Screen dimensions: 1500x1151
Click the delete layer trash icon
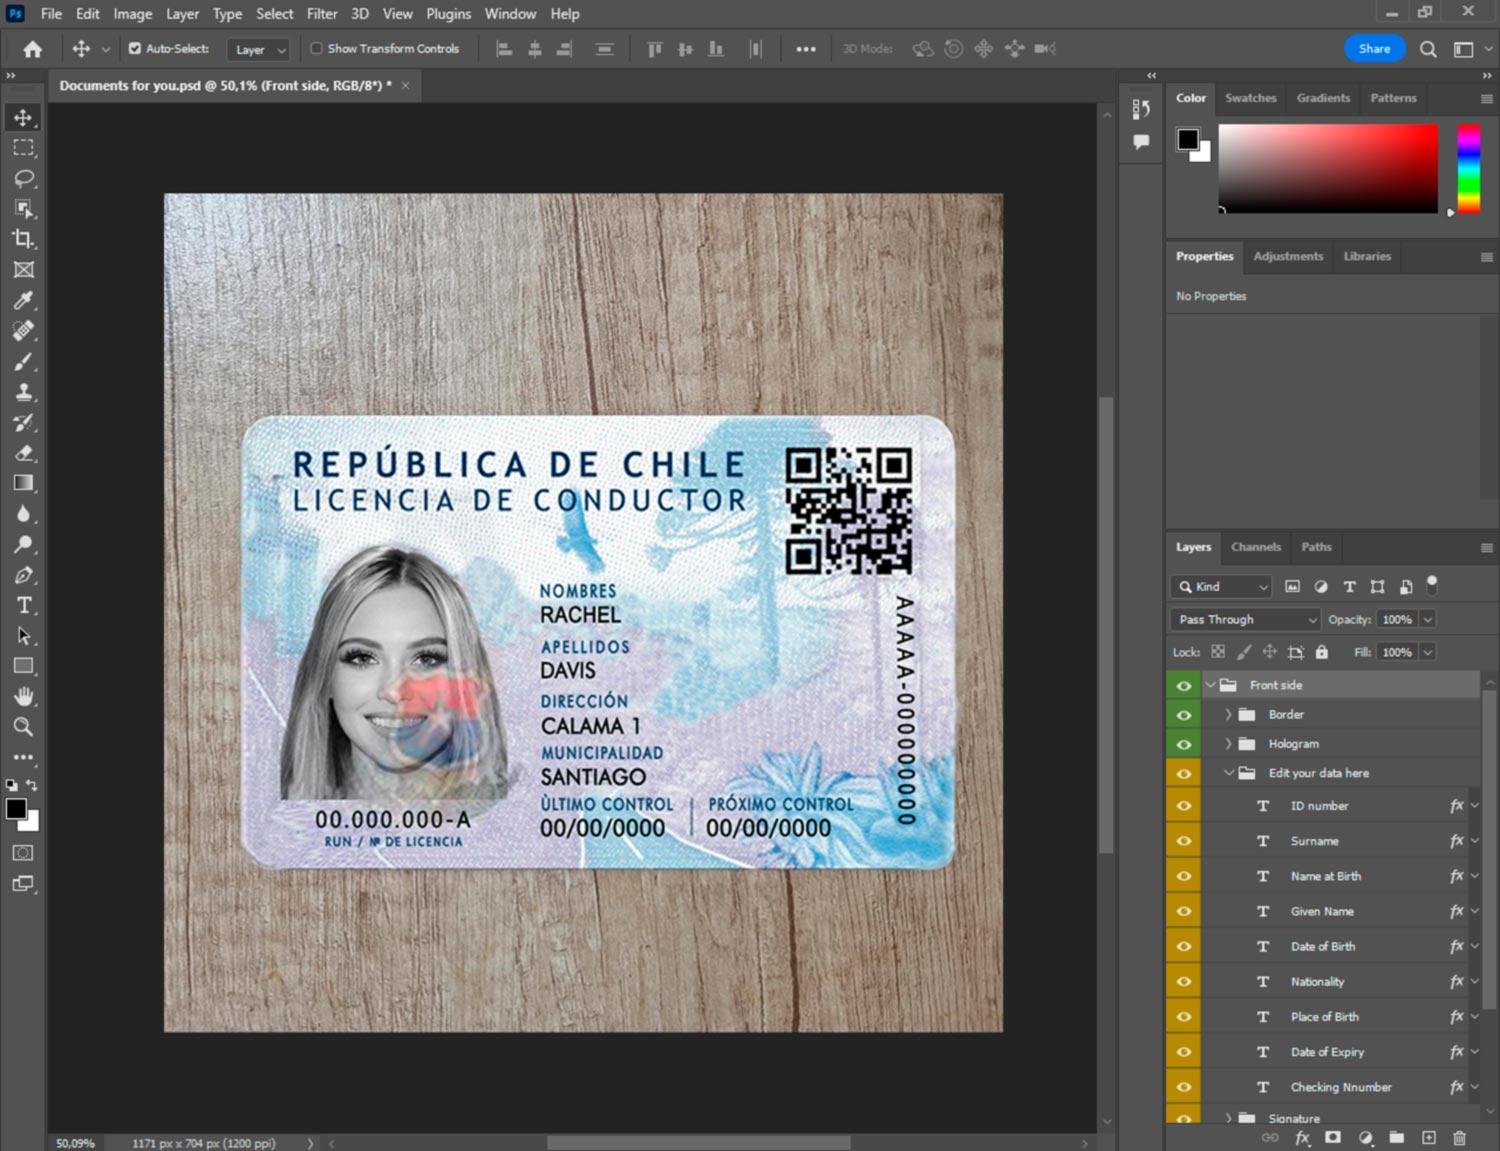coord(1459,1138)
